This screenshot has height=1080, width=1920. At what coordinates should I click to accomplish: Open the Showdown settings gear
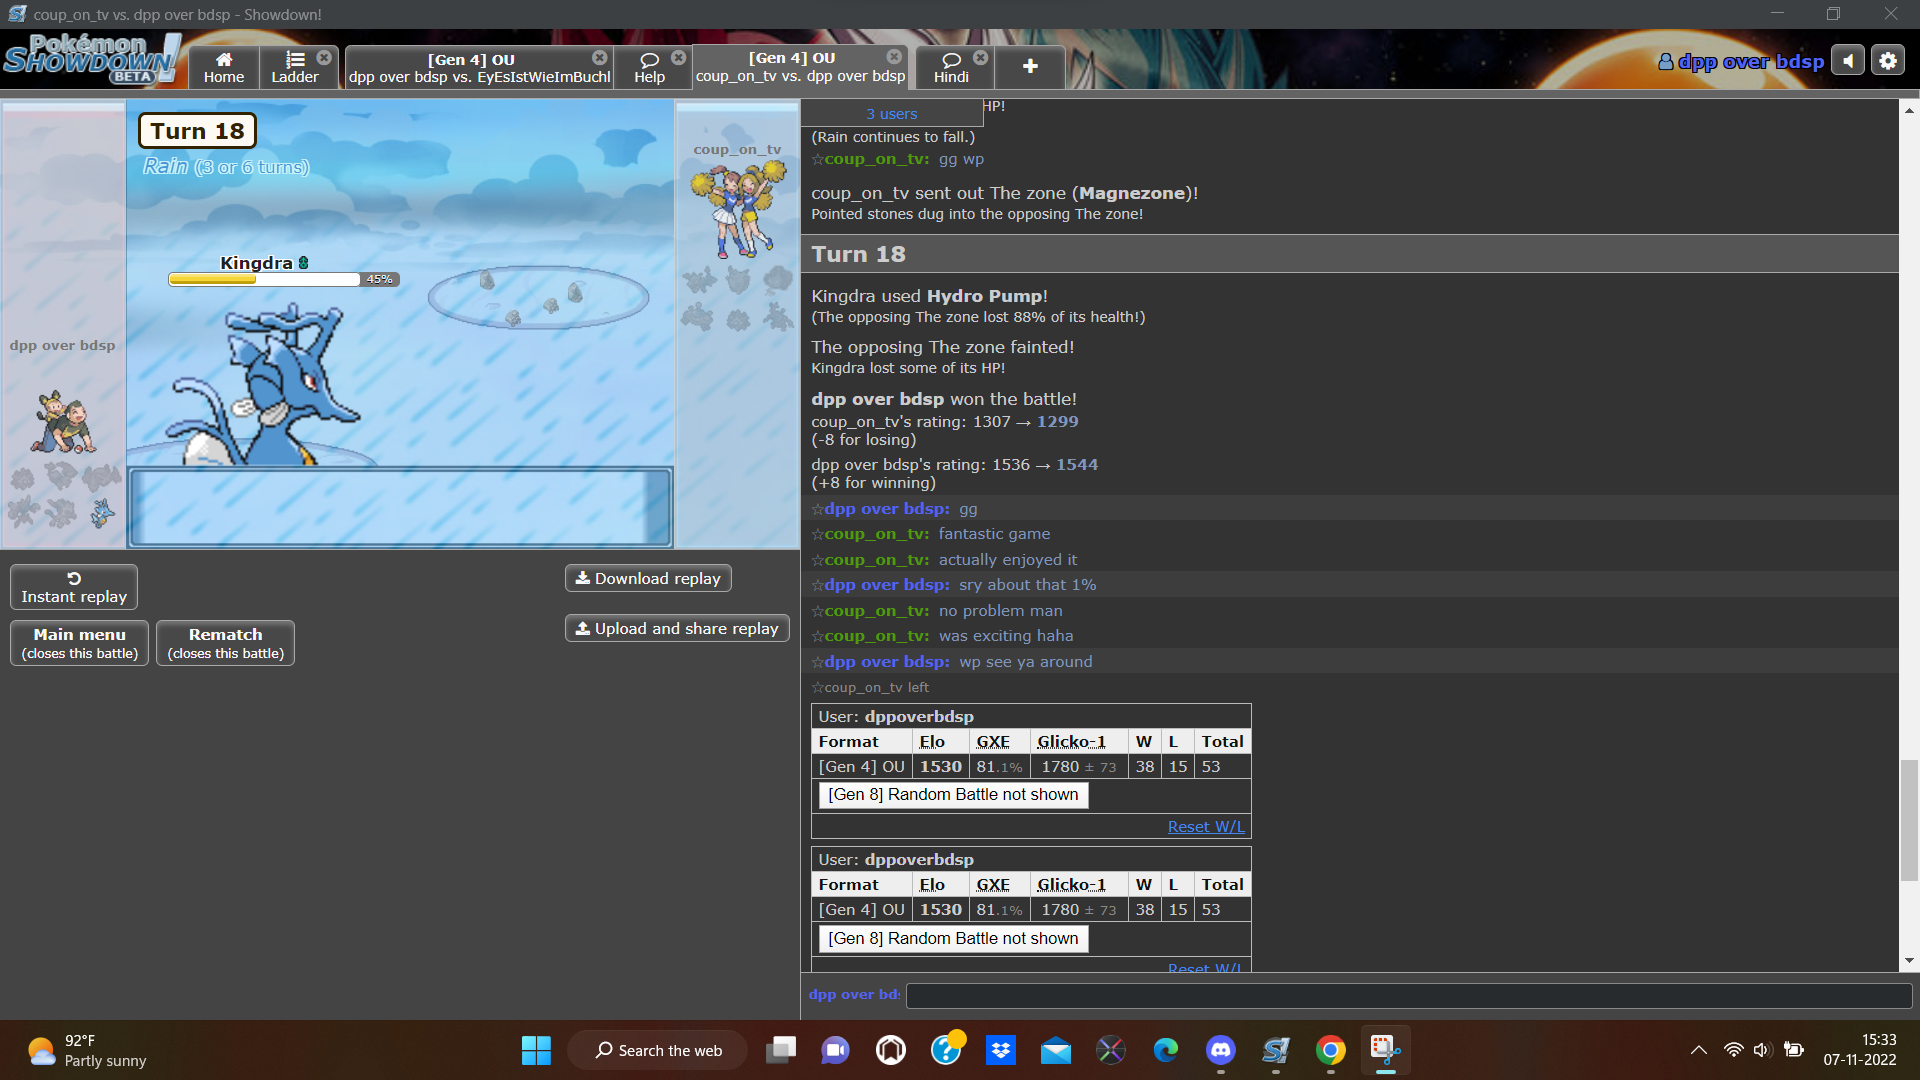pyautogui.click(x=1888, y=61)
